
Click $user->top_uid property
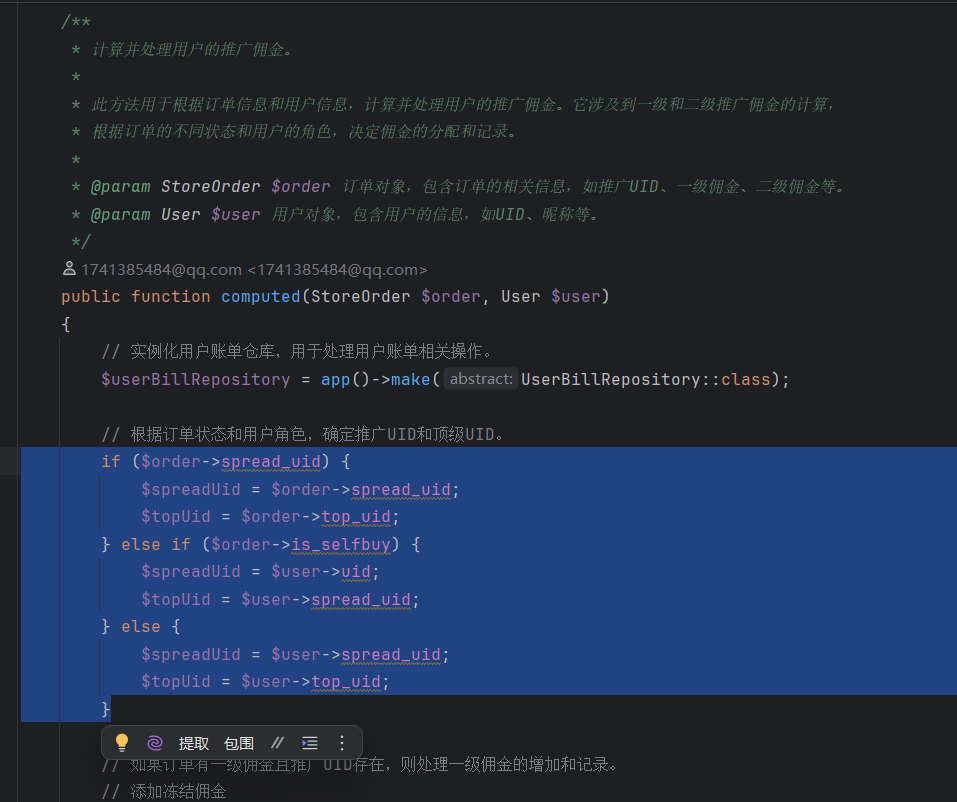click(x=346, y=682)
